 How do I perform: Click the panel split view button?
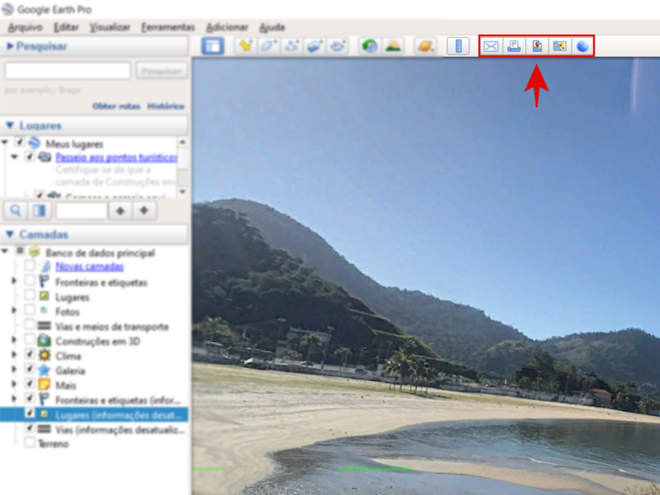pyautogui.click(x=40, y=210)
